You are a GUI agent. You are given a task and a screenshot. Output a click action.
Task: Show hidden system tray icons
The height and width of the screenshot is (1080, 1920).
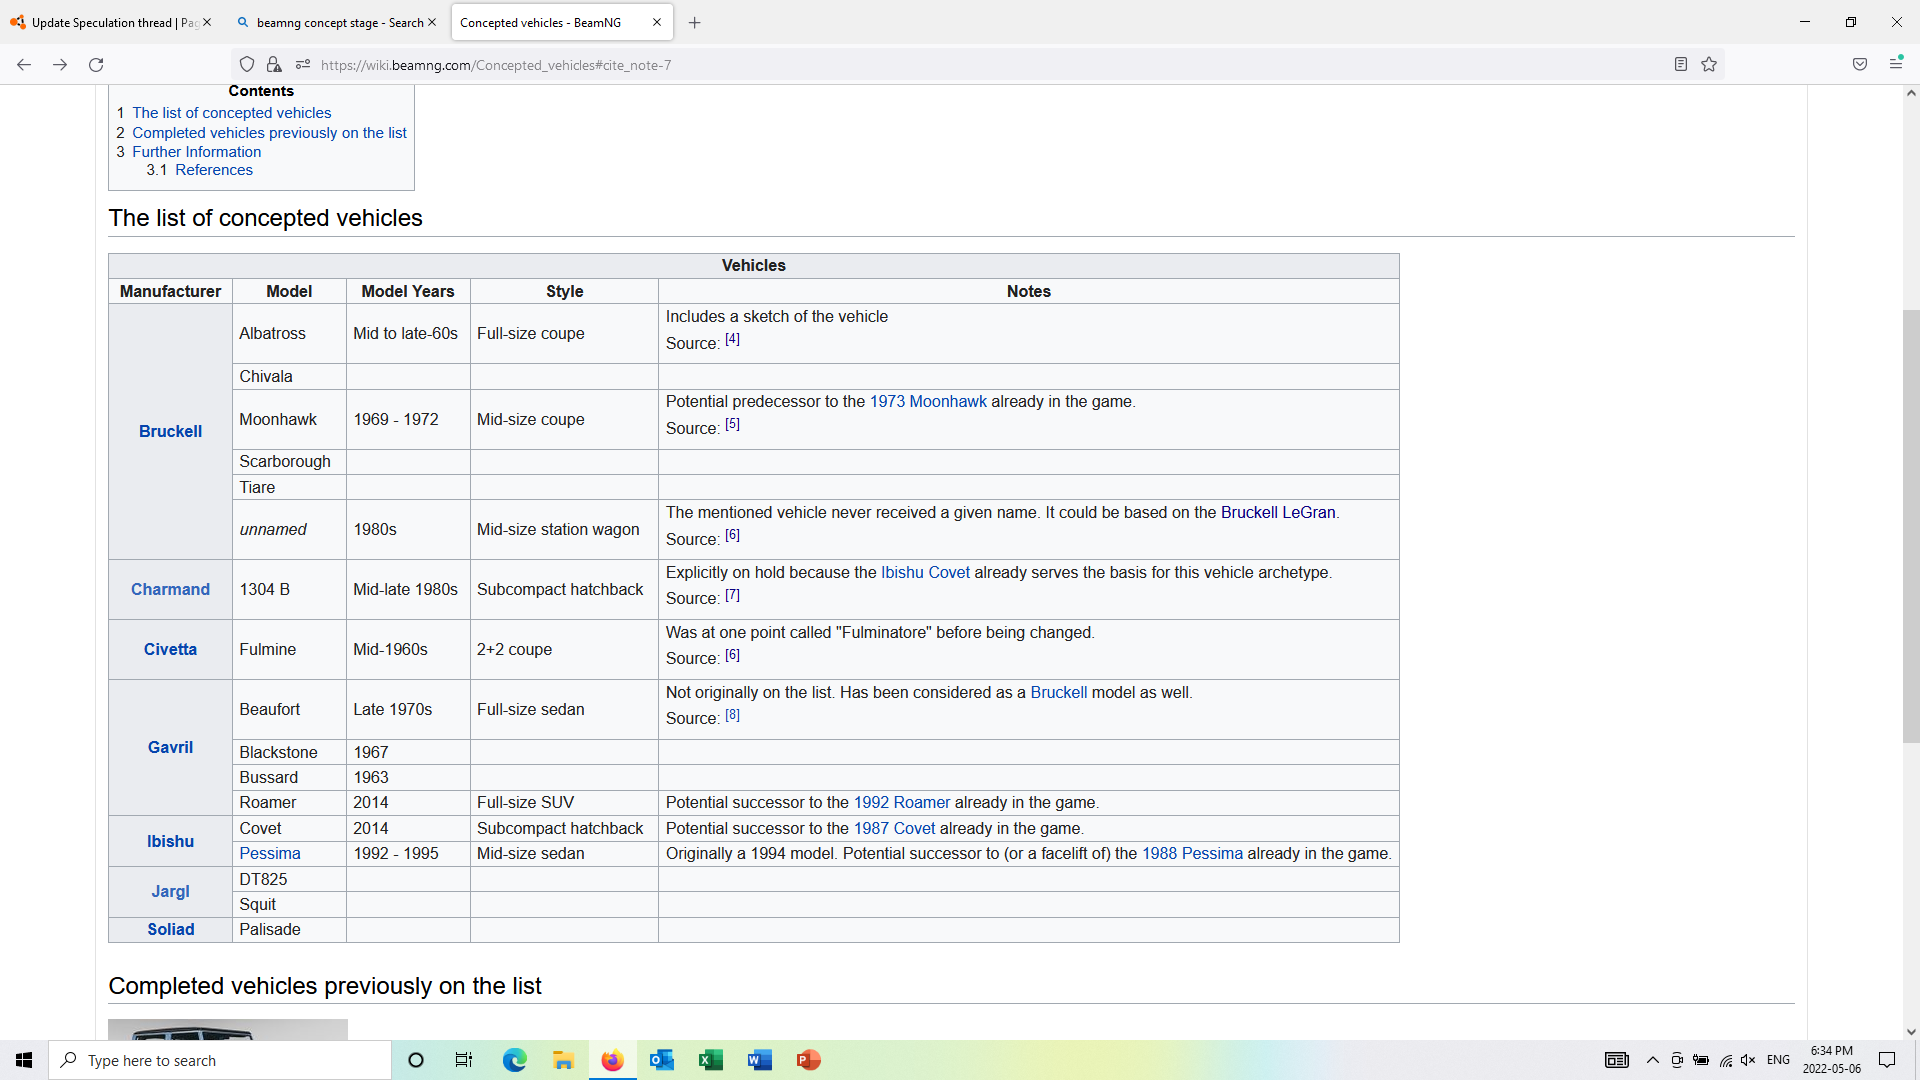pos(1652,1060)
